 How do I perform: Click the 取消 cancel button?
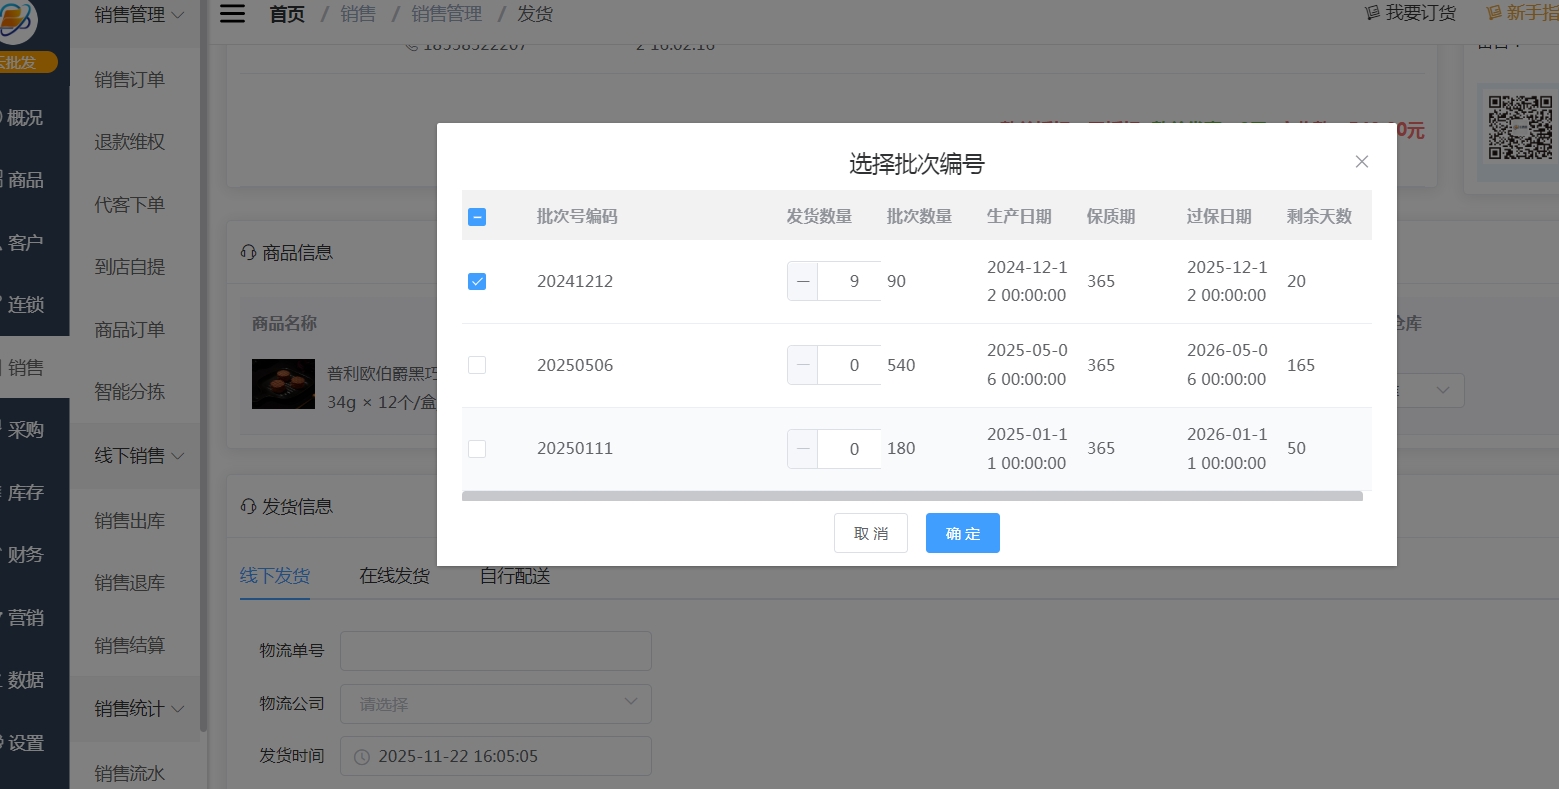tap(870, 534)
